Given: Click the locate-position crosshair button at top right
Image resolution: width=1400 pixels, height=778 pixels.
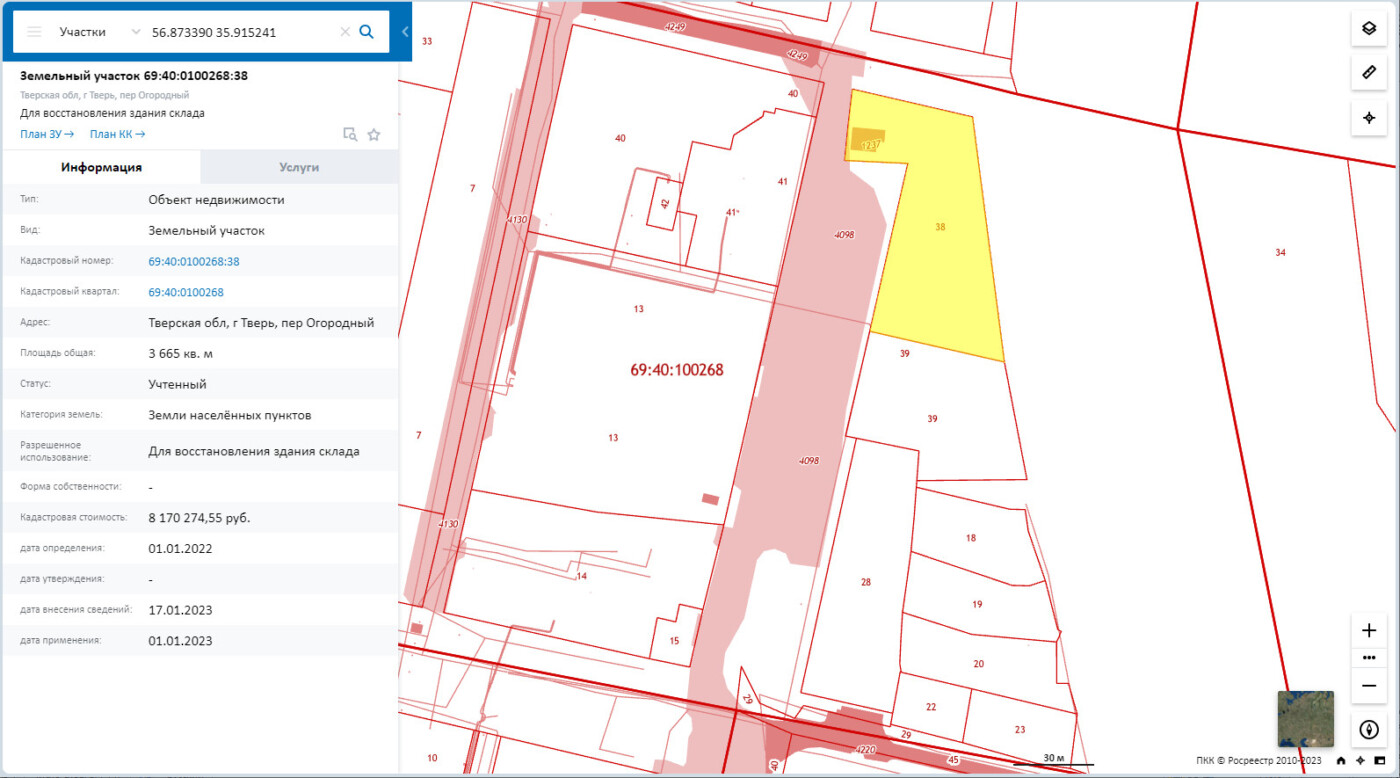Looking at the screenshot, I should click(x=1369, y=118).
